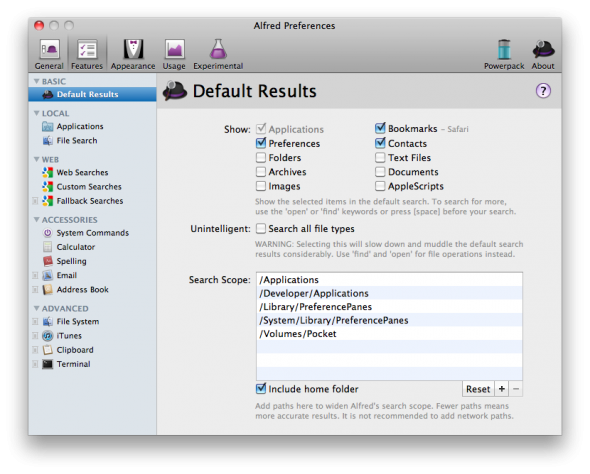Open Fallback Searches label in sidebar
590x474 pixels.
pos(90,201)
